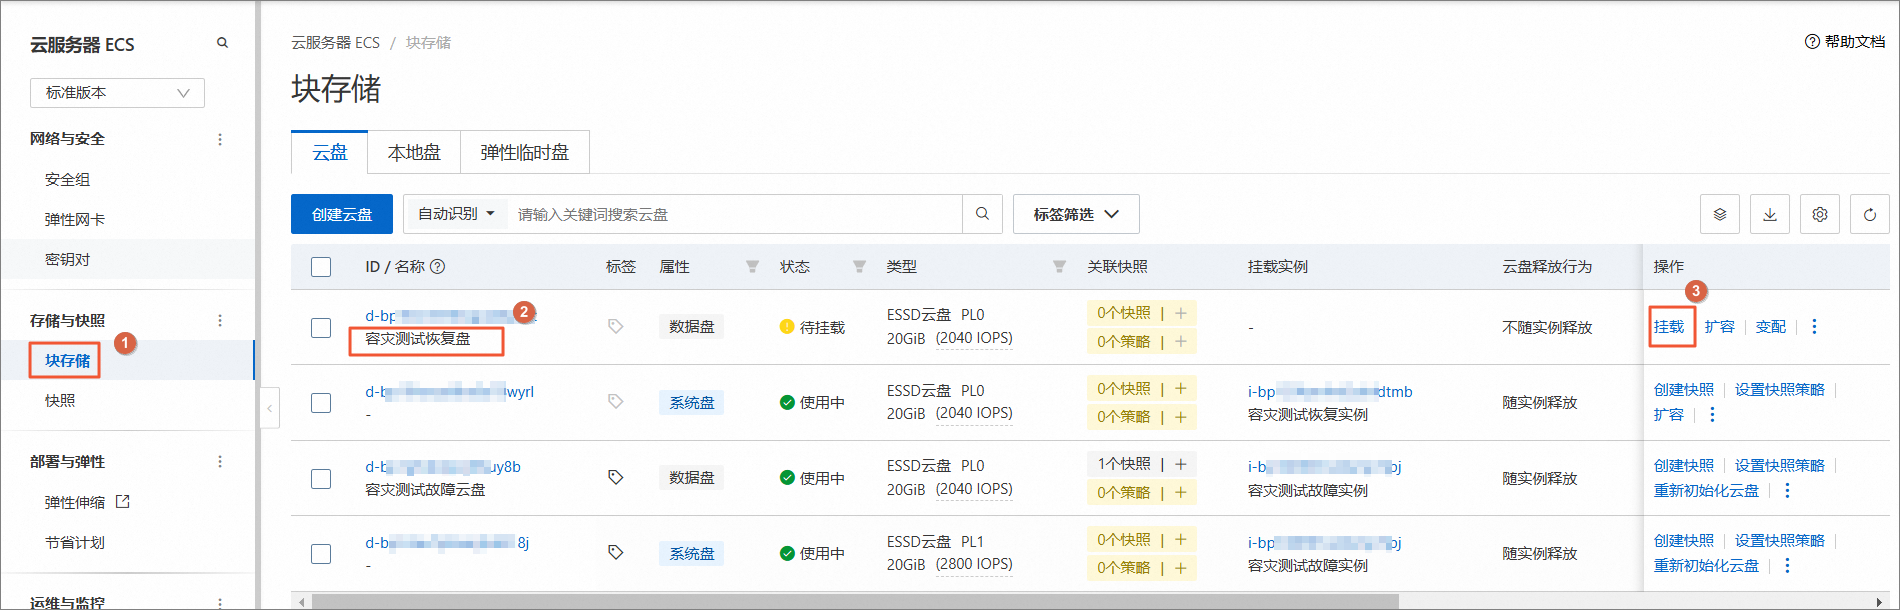Open more actions menu beside 扩容 in wyrl row
Image resolution: width=1900 pixels, height=610 pixels.
click(1712, 414)
